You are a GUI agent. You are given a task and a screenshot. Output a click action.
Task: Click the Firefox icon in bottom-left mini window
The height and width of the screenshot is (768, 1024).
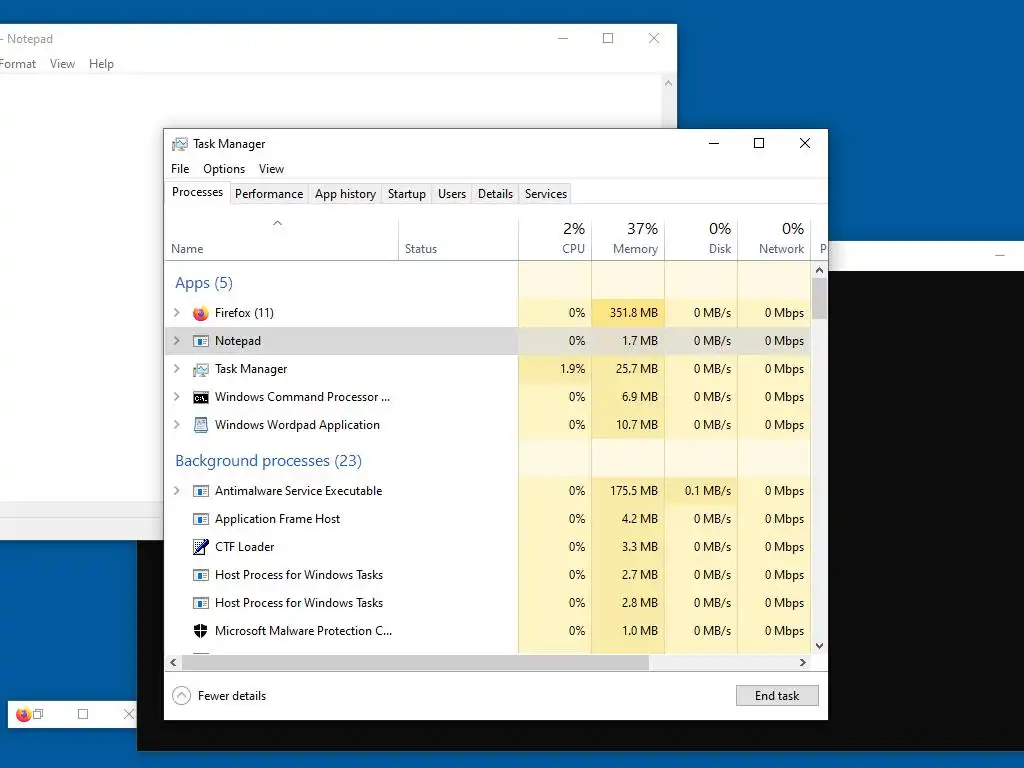[x=24, y=714]
